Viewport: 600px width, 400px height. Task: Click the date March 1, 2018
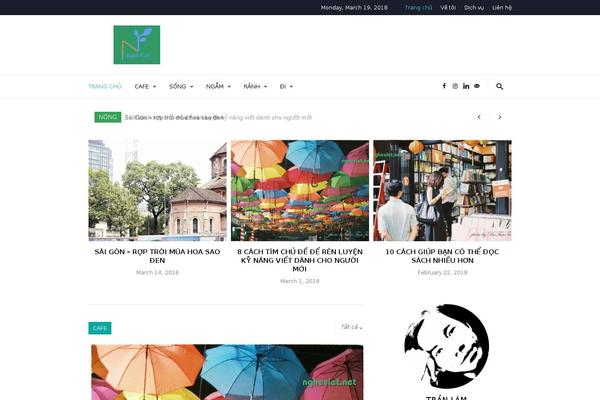point(300,281)
